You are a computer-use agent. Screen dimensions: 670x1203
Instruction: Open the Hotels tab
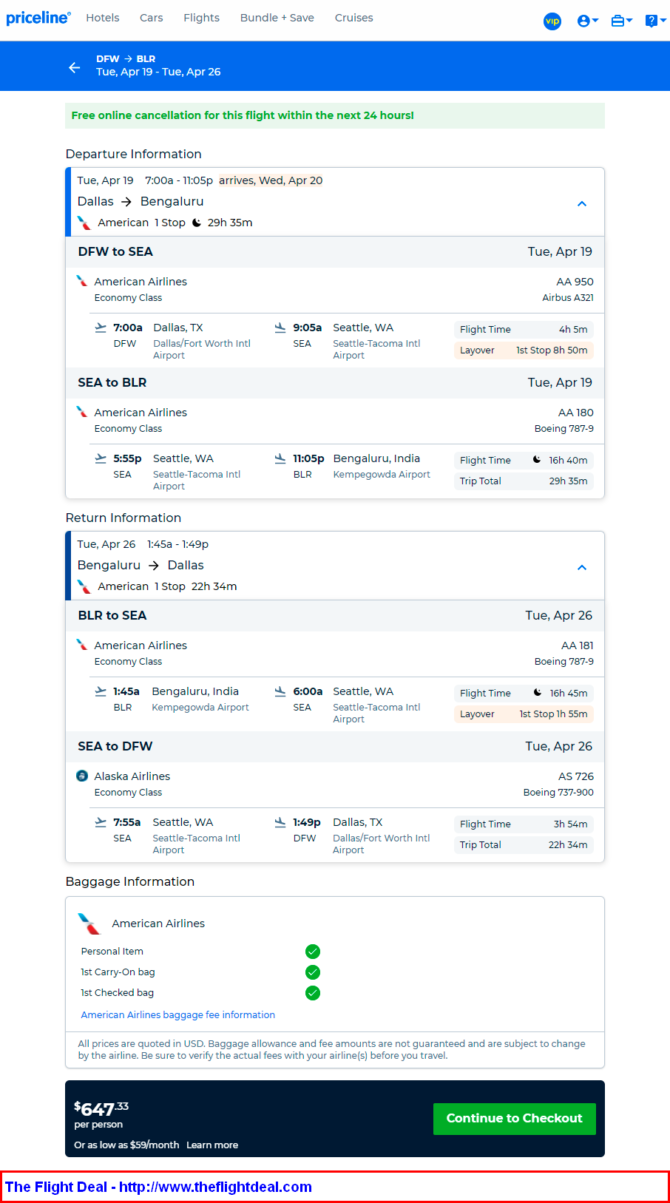pos(102,18)
